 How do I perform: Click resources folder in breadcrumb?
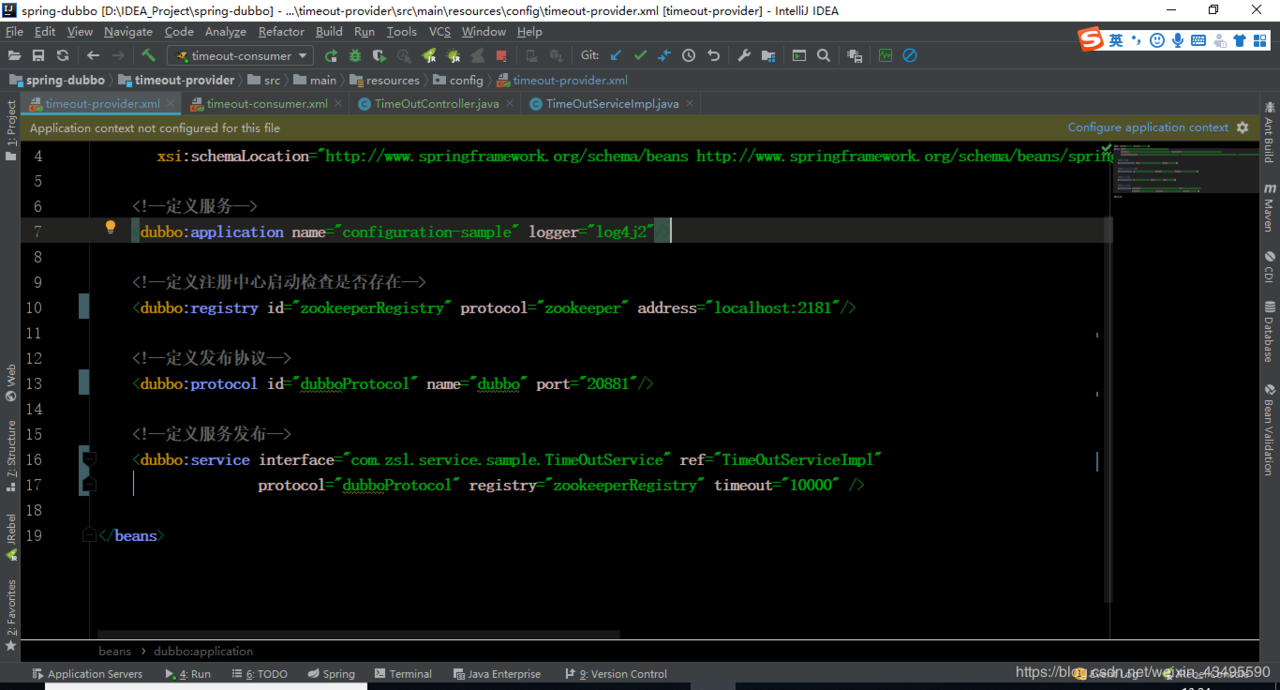(x=384, y=80)
